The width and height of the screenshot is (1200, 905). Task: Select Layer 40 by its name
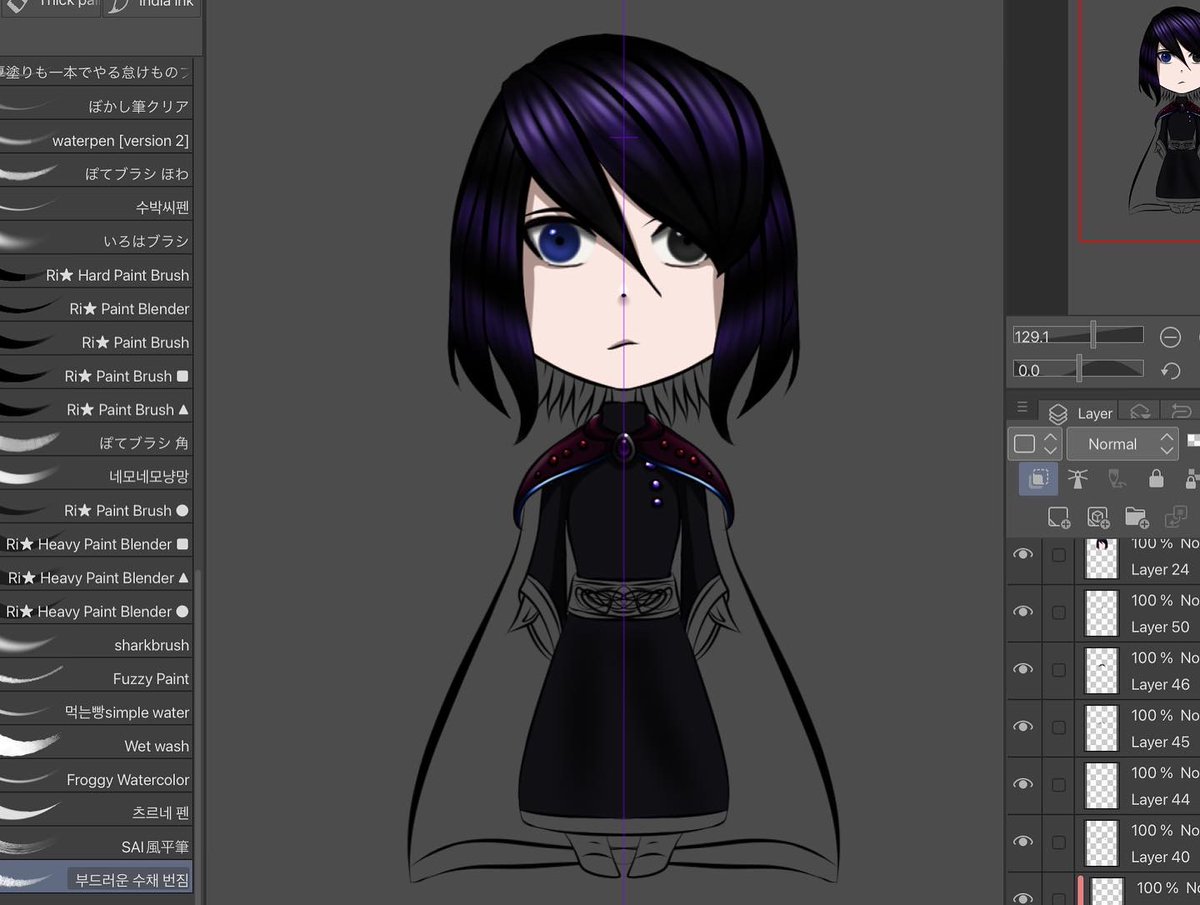(x=1160, y=857)
